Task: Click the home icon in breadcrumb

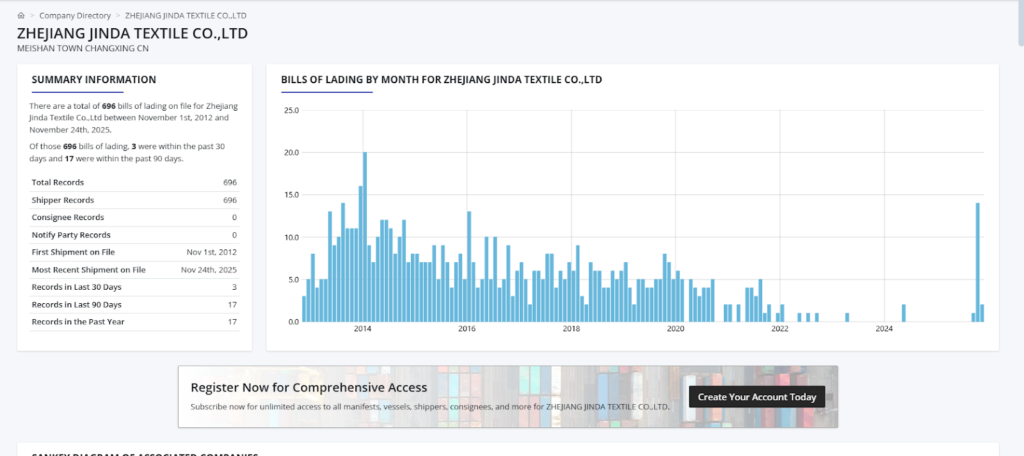Action: click(21, 16)
